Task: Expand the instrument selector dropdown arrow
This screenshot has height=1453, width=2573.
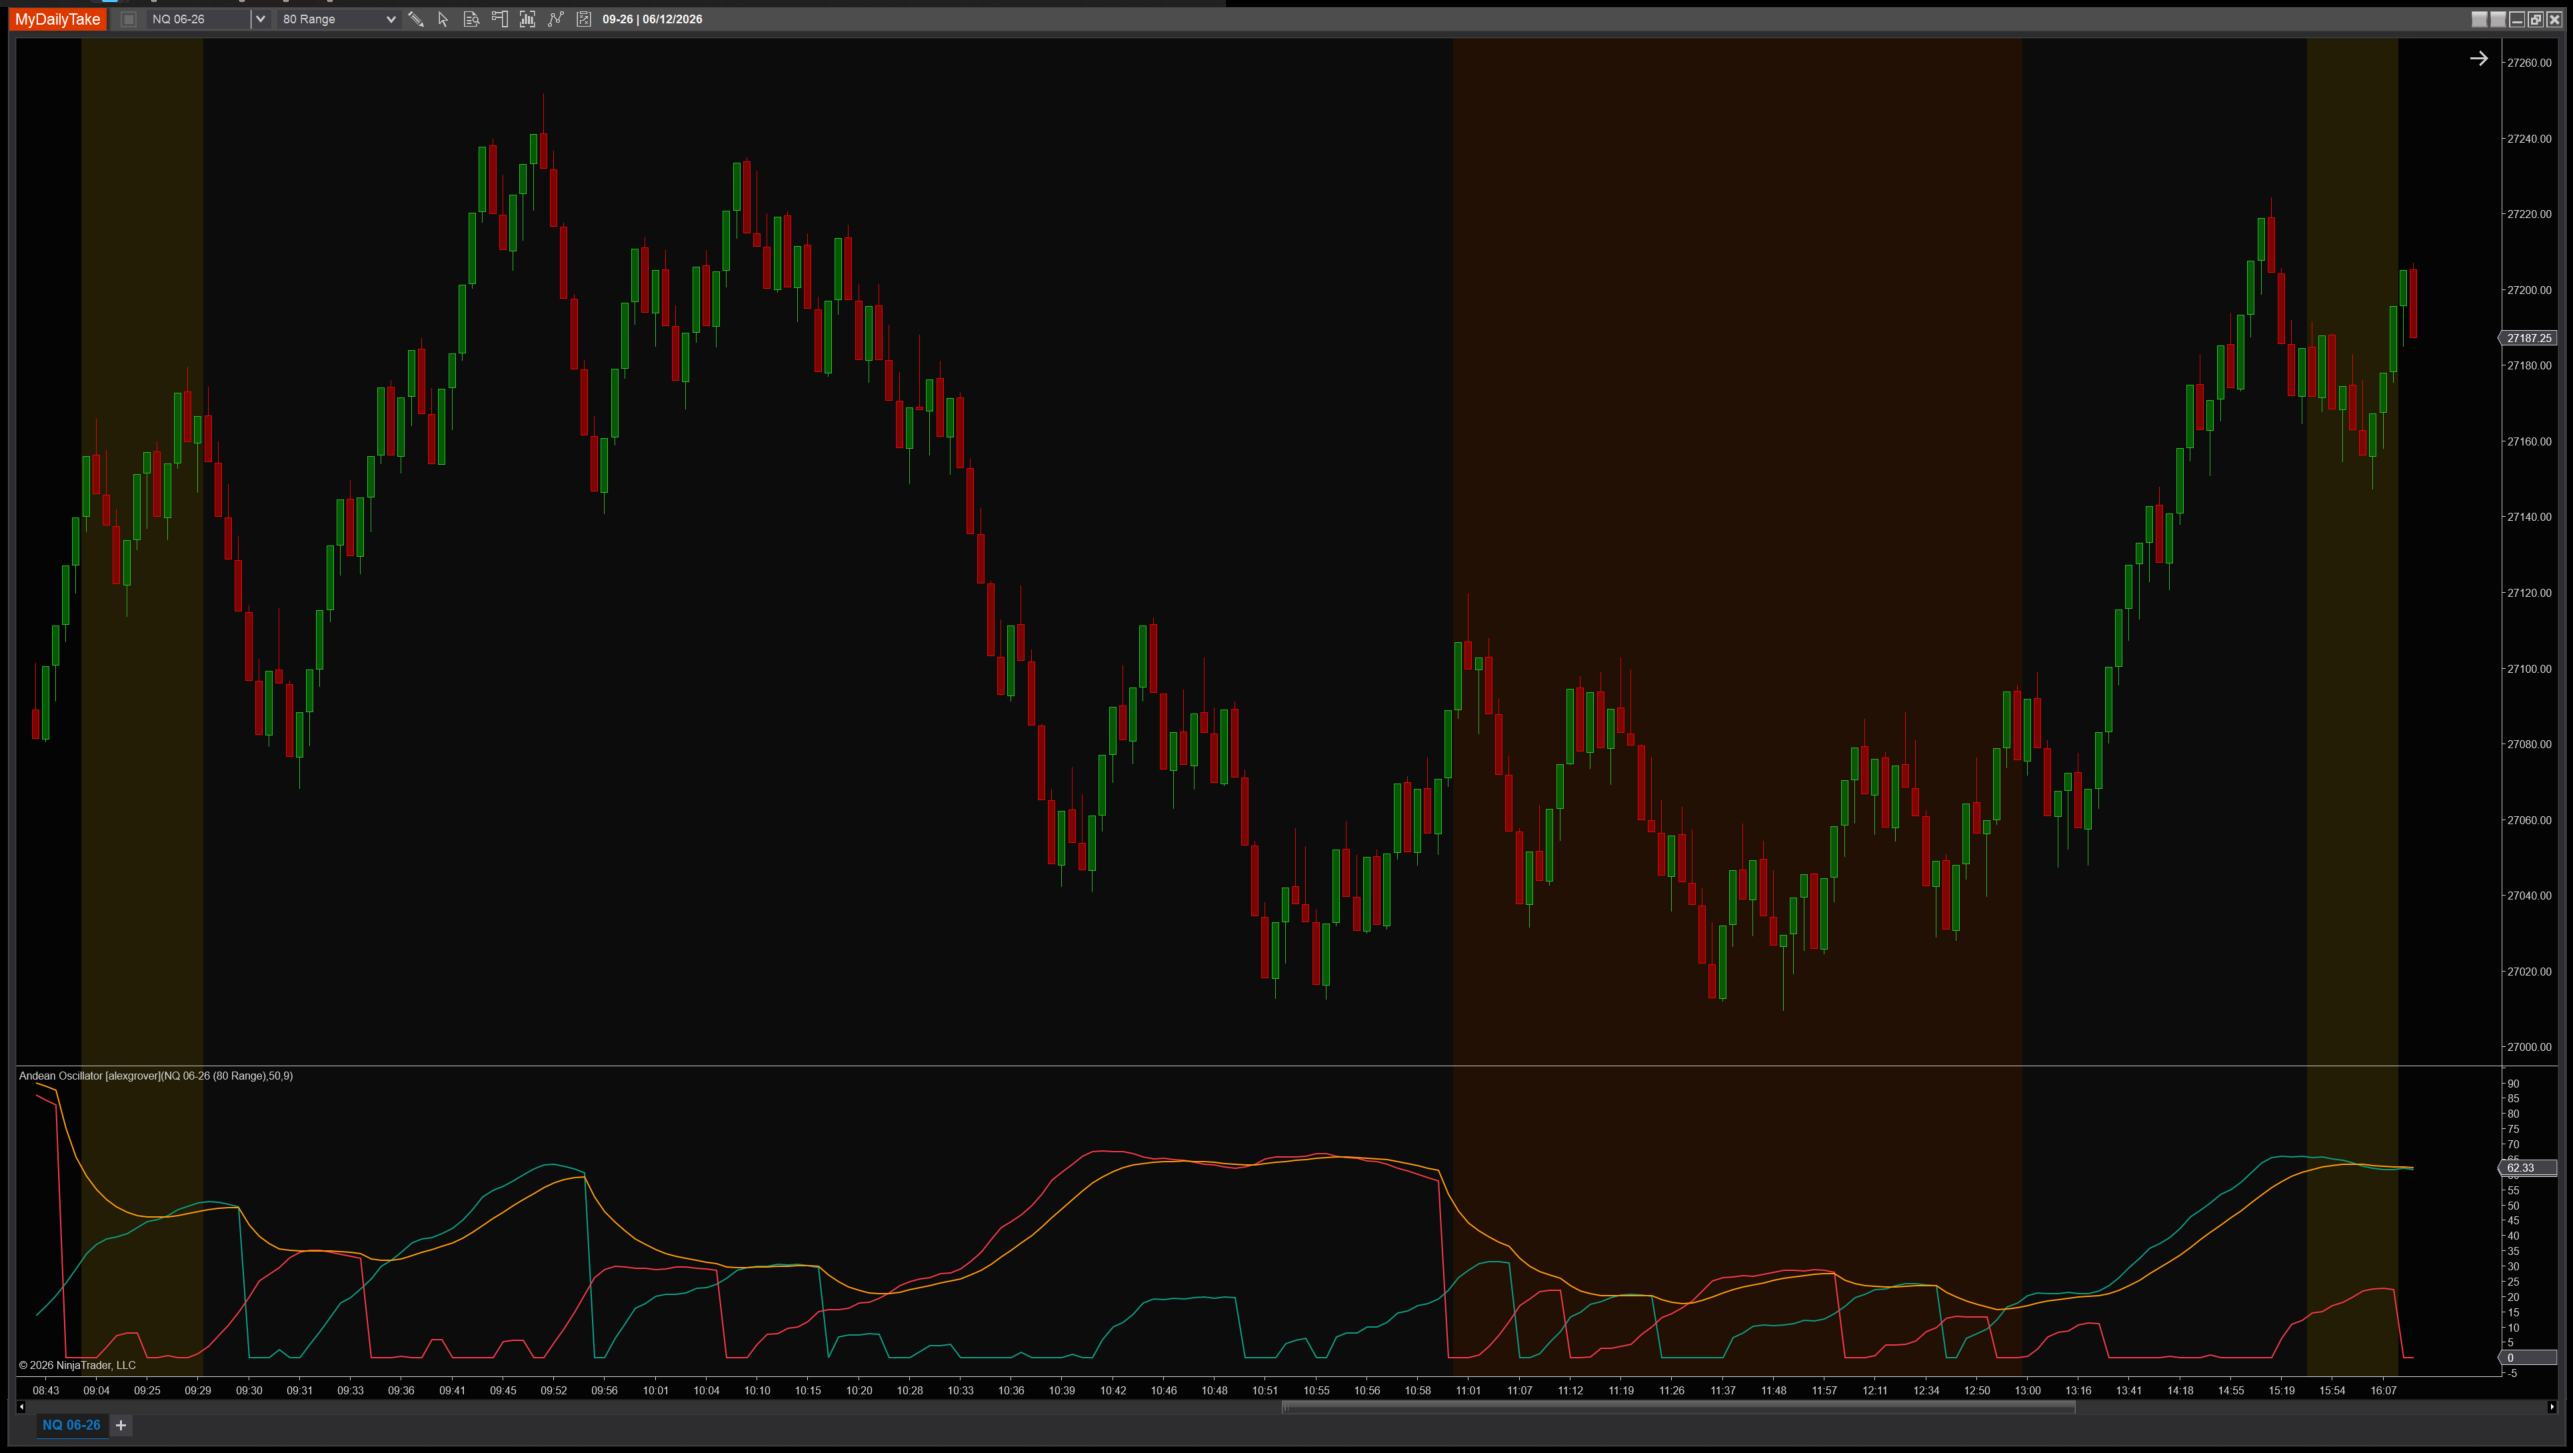Action: pyautogui.click(x=260, y=19)
